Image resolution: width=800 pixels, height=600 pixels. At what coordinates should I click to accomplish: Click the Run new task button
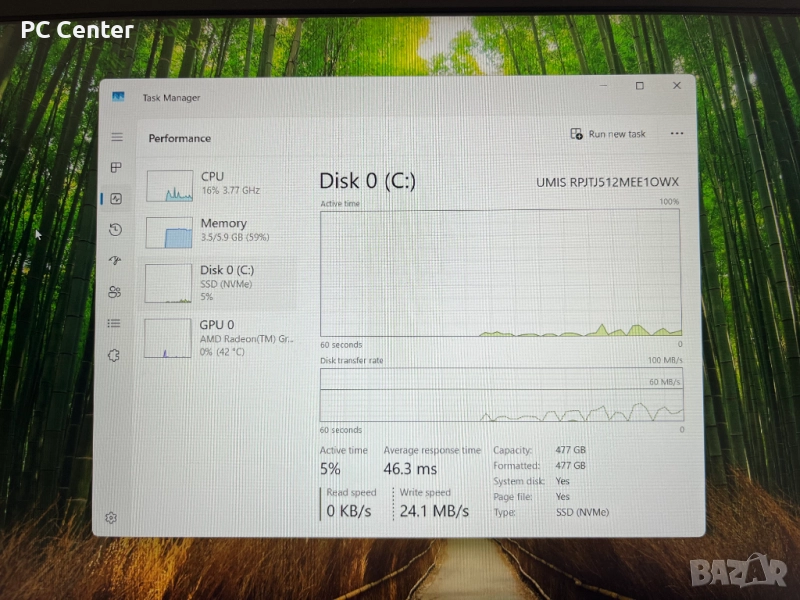click(x=608, y=134)
